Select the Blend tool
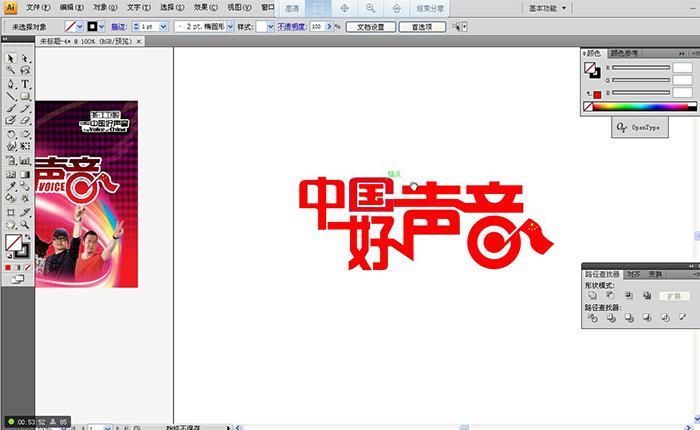700x430 pixels. tap(25, 186)
